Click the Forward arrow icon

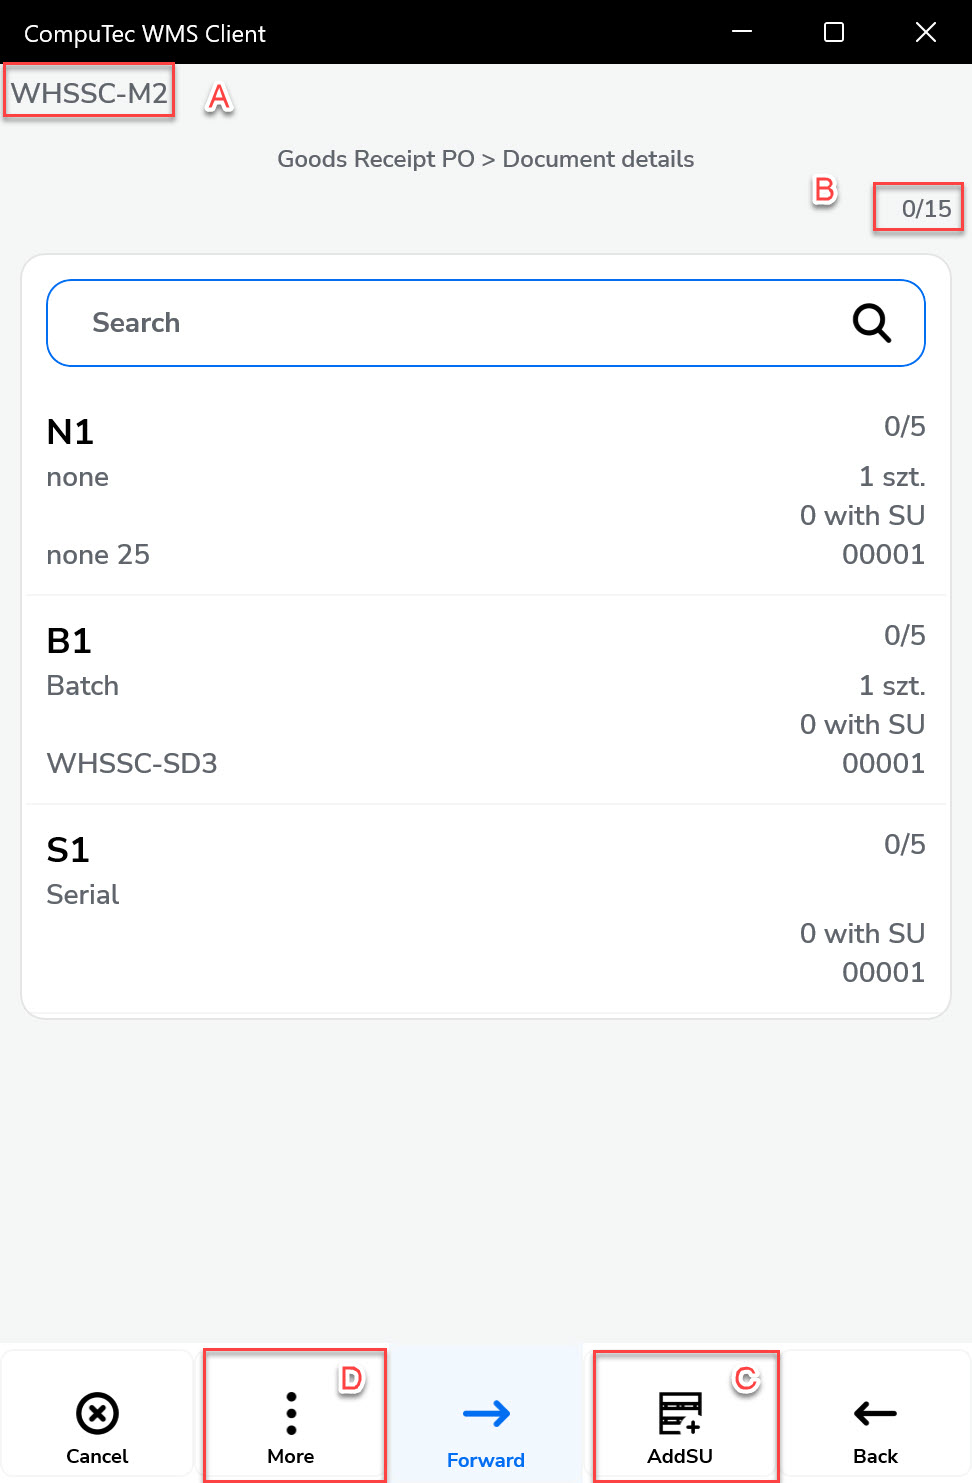click(486, 1413)
